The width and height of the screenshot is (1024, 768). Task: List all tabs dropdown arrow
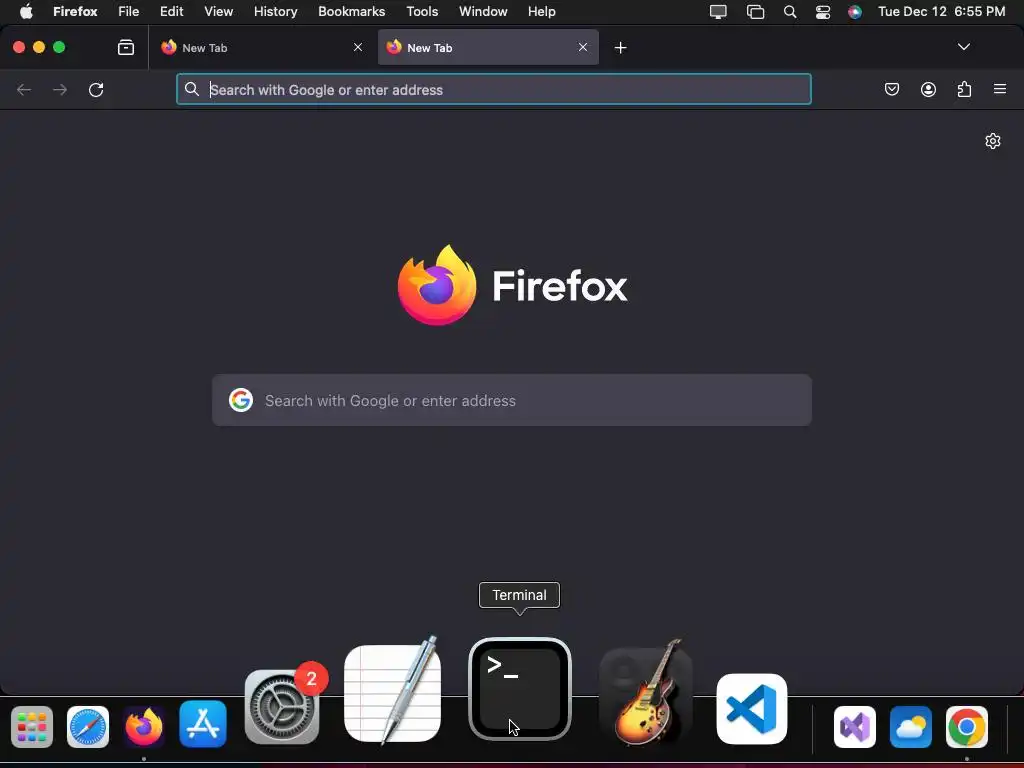963,47
